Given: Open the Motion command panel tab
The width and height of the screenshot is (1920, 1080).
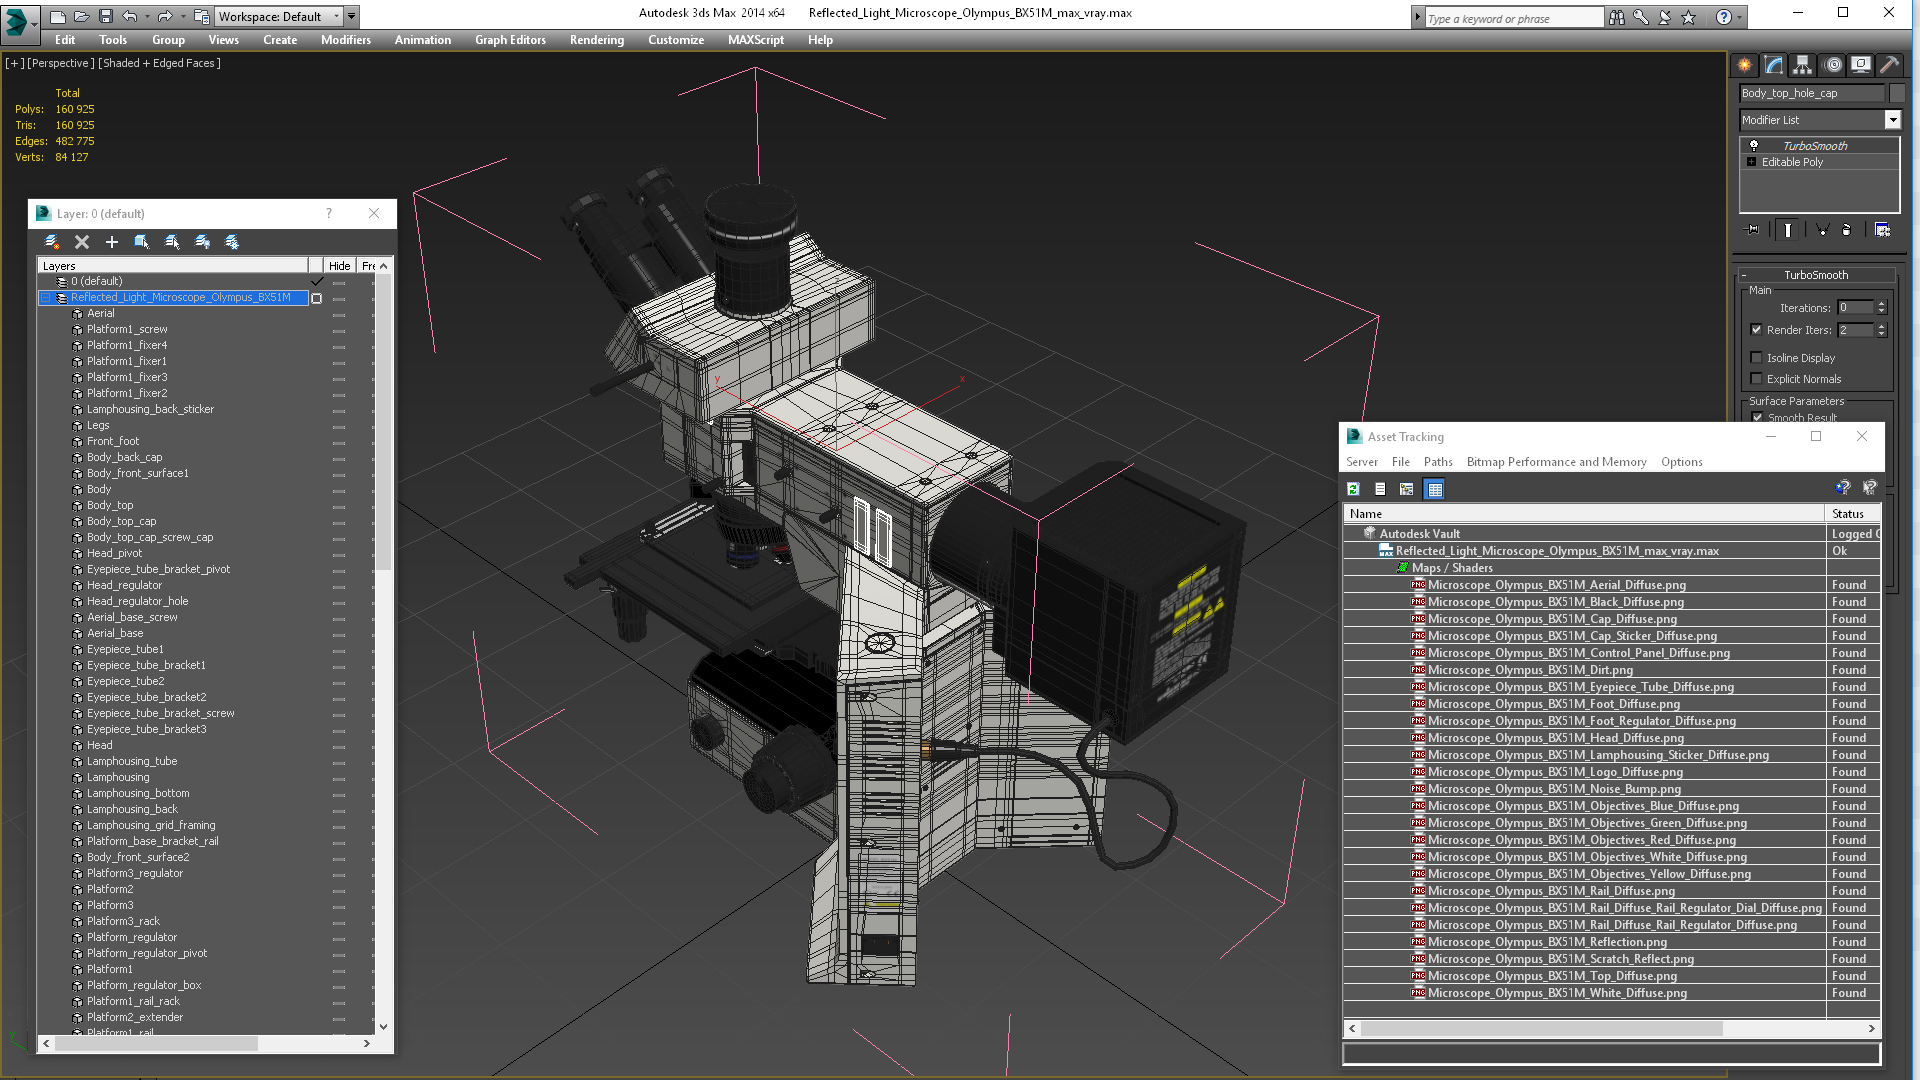Looking at the screenshot, I should (x=1832, y=65).
